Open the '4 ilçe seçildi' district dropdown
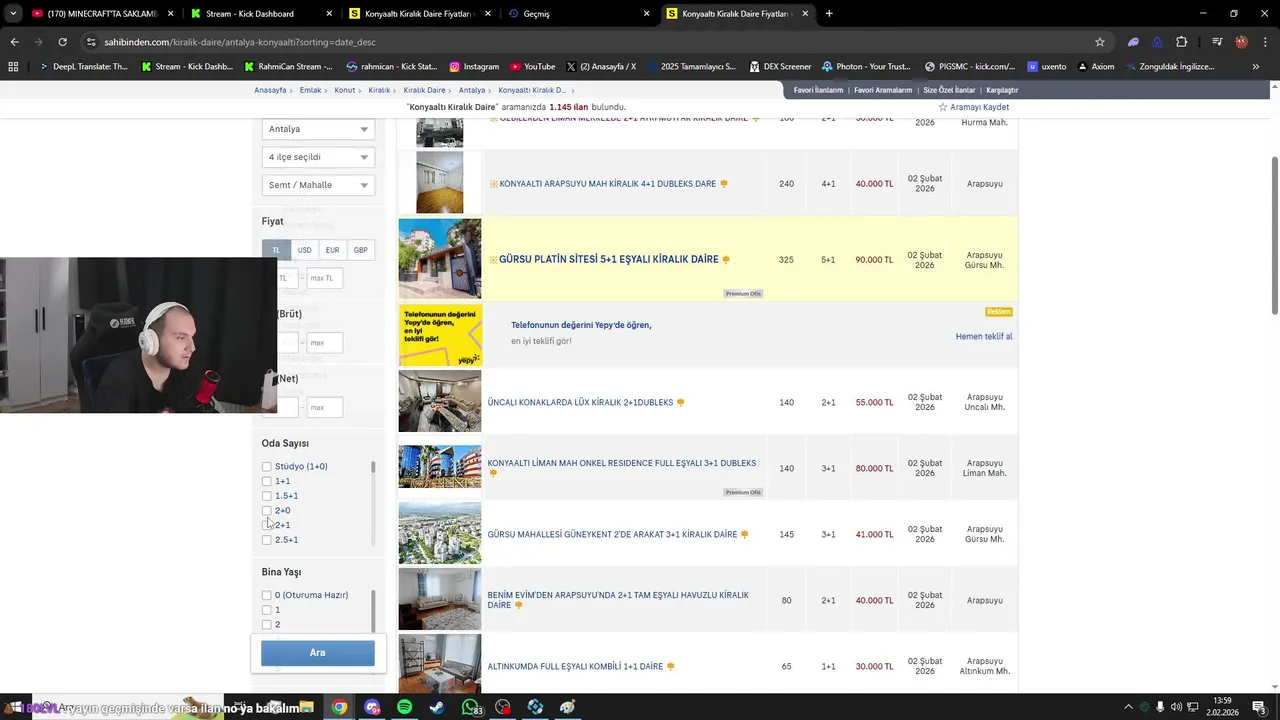The image size is (1280, 720). pos(318,157)
